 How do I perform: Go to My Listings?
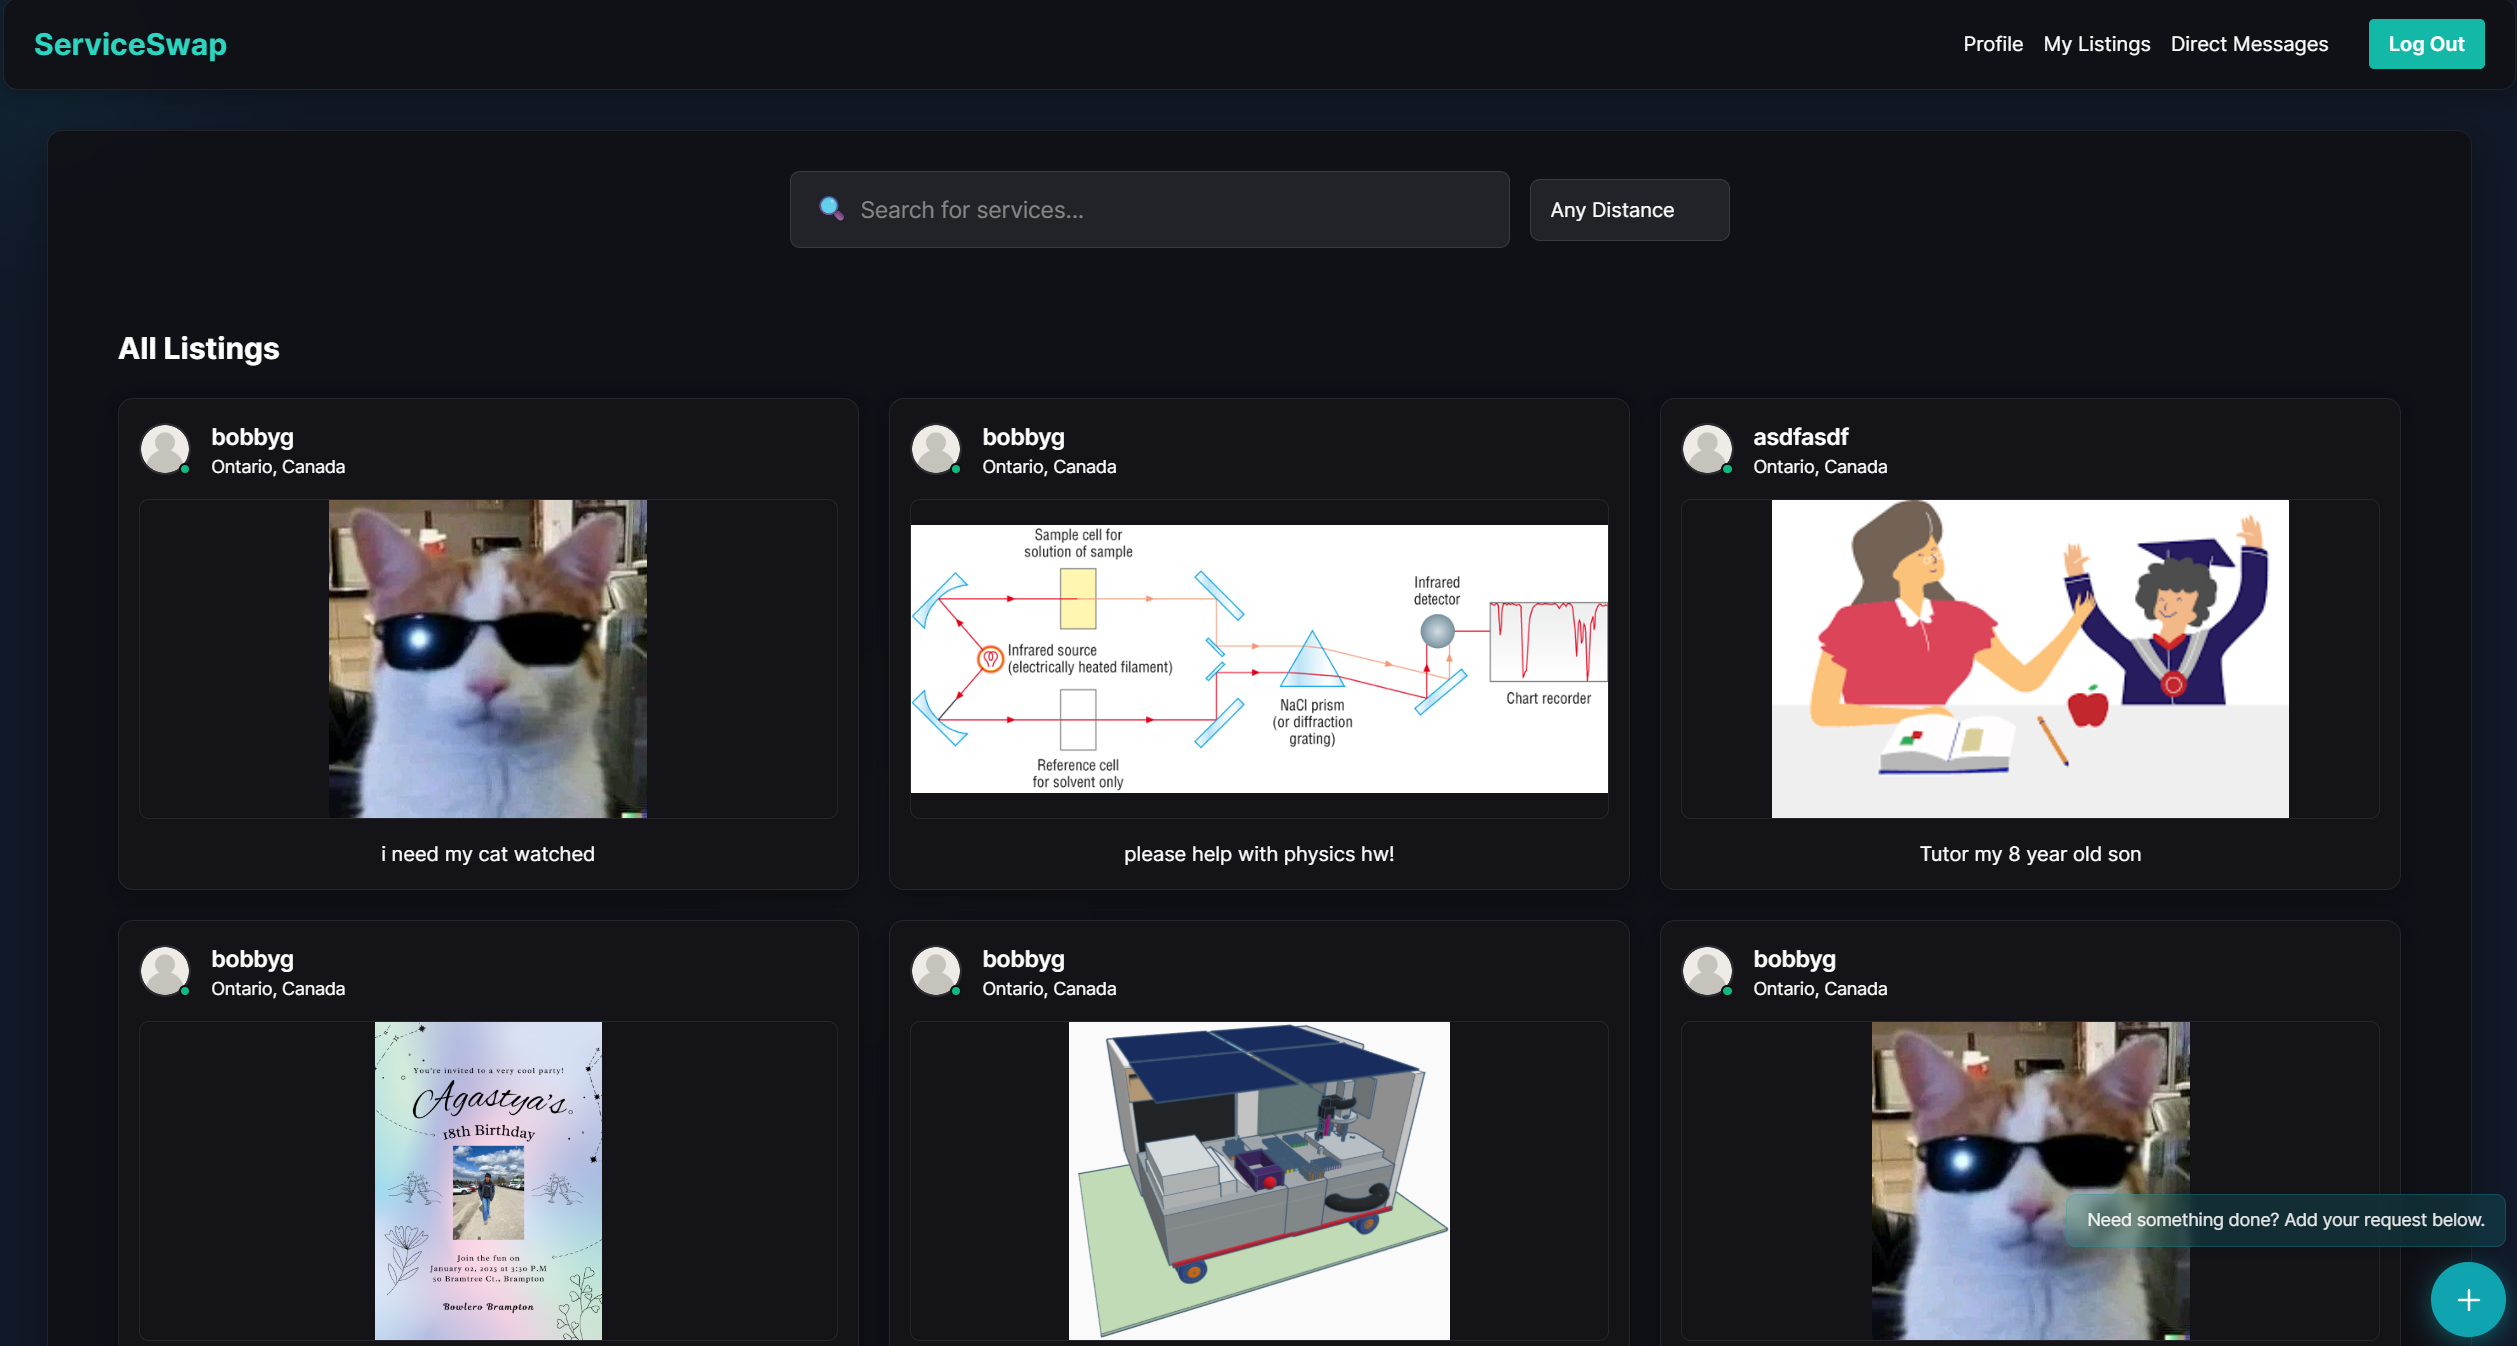[x=2096, y=44]
